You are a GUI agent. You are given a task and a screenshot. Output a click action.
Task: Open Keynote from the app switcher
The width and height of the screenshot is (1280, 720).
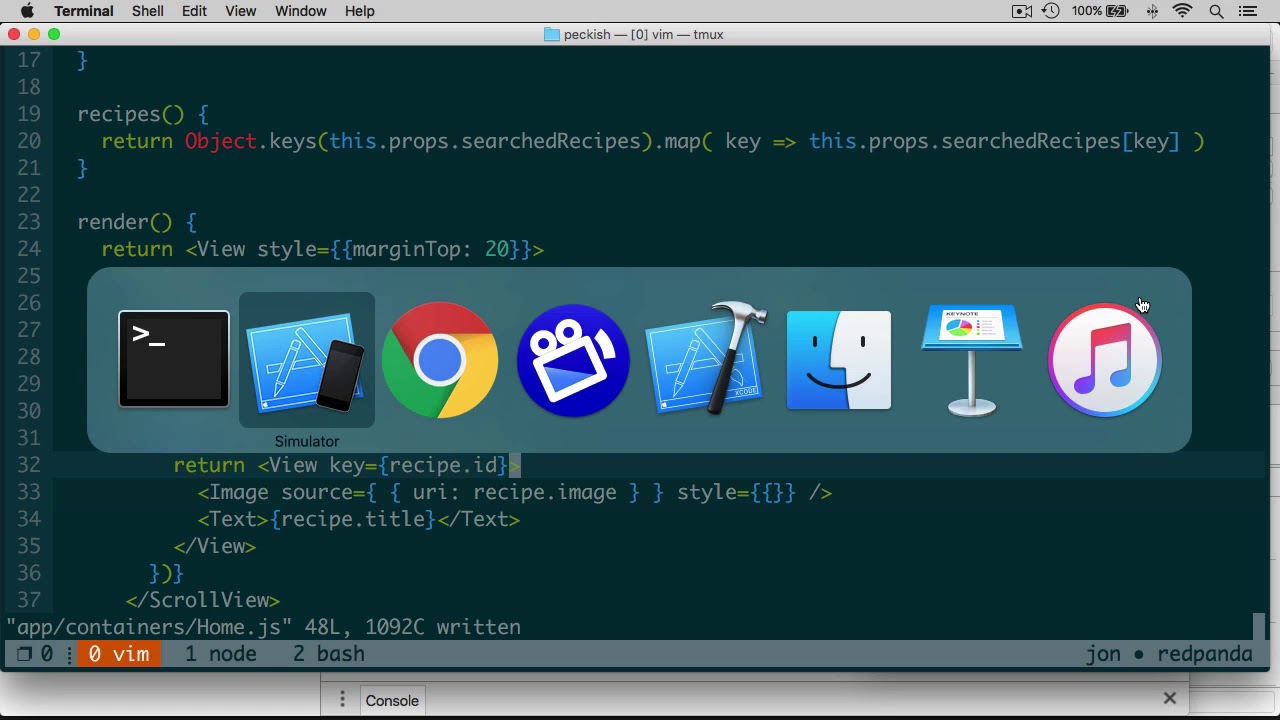click(972, 360)
